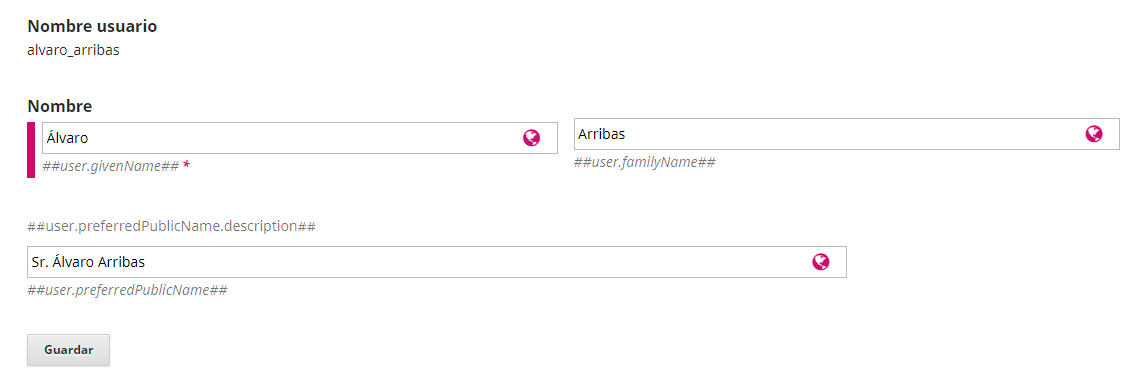
Task: Focus the preferred public name input field
Action: pyautogui.click(x=437, y=262)
